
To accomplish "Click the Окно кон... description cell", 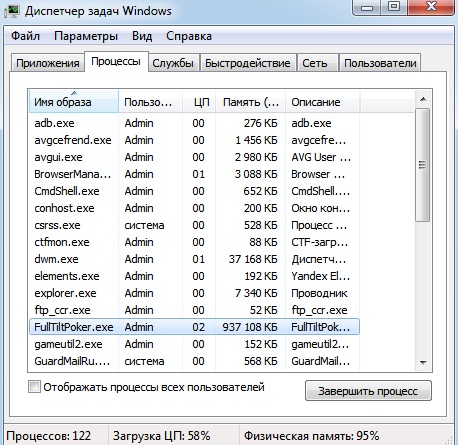I will 320,208.
